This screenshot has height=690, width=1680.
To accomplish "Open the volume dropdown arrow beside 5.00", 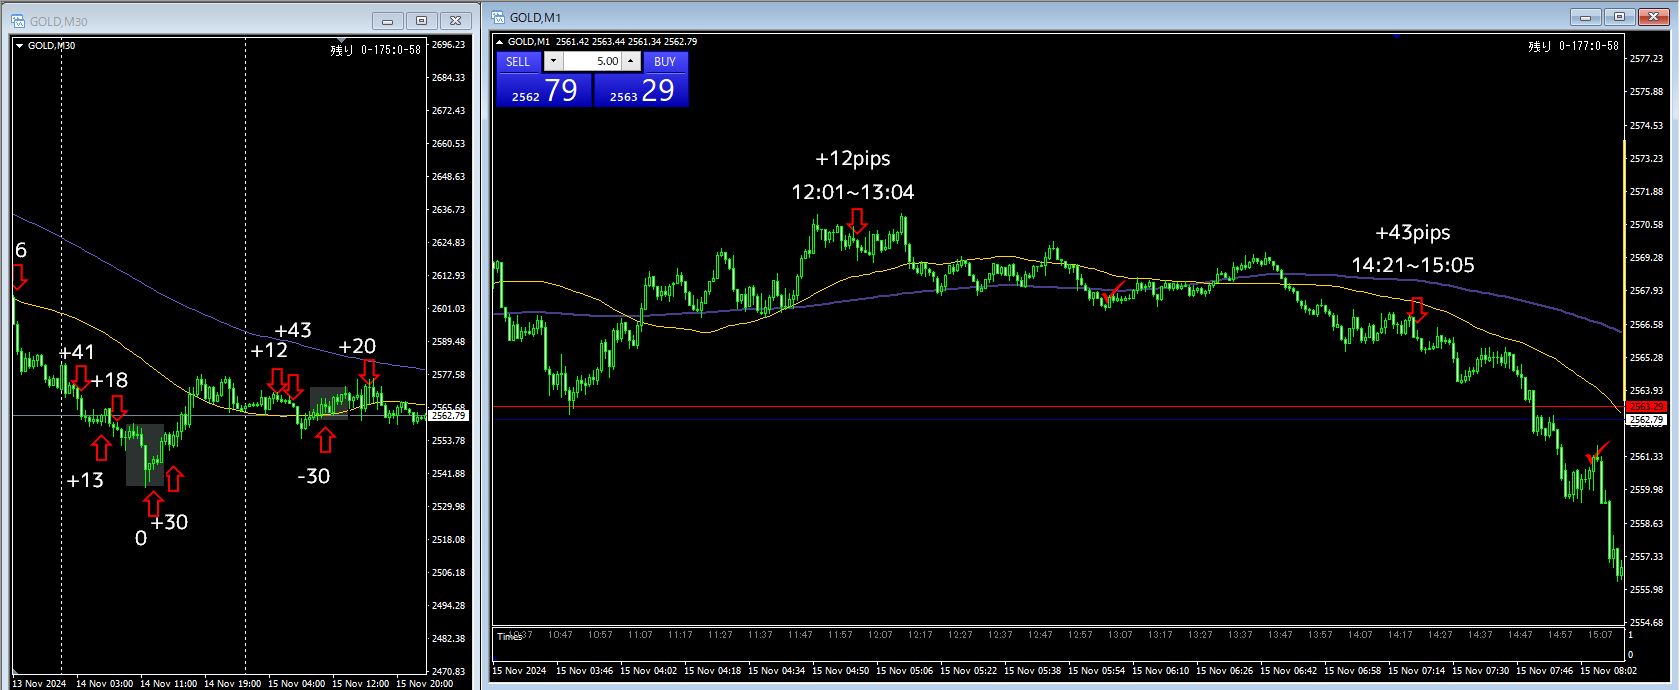I will [x=553, y=61].
